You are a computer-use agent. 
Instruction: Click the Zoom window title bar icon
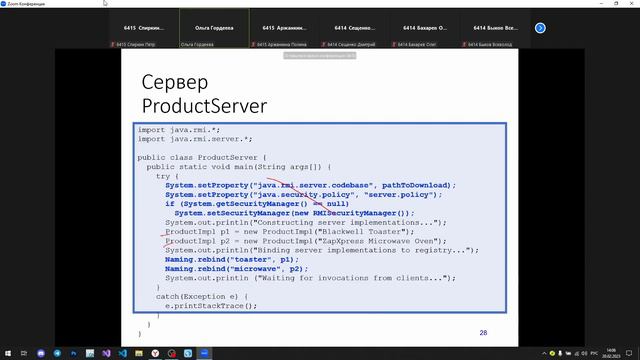pyautogui.click(x=3, y=4)
